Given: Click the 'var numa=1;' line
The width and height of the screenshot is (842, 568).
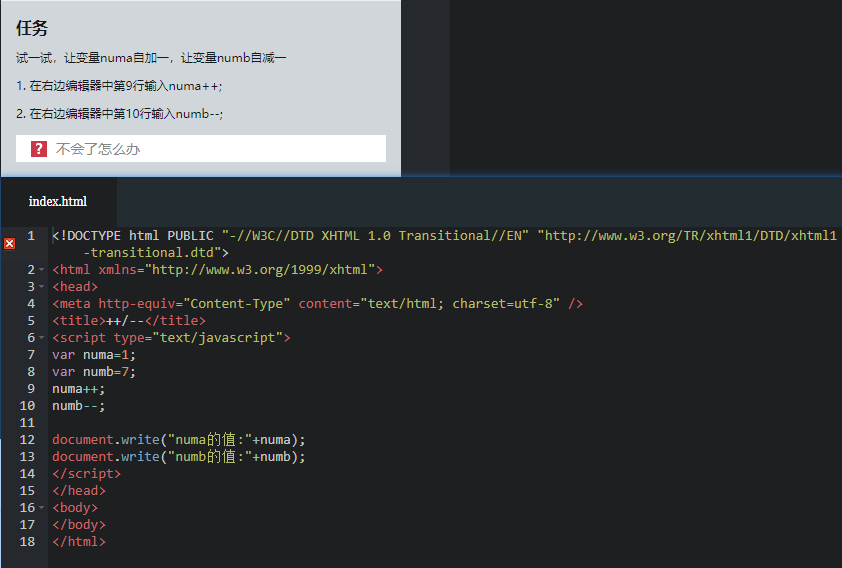Looking at the screenshot, I should click(x=94, y=355).
